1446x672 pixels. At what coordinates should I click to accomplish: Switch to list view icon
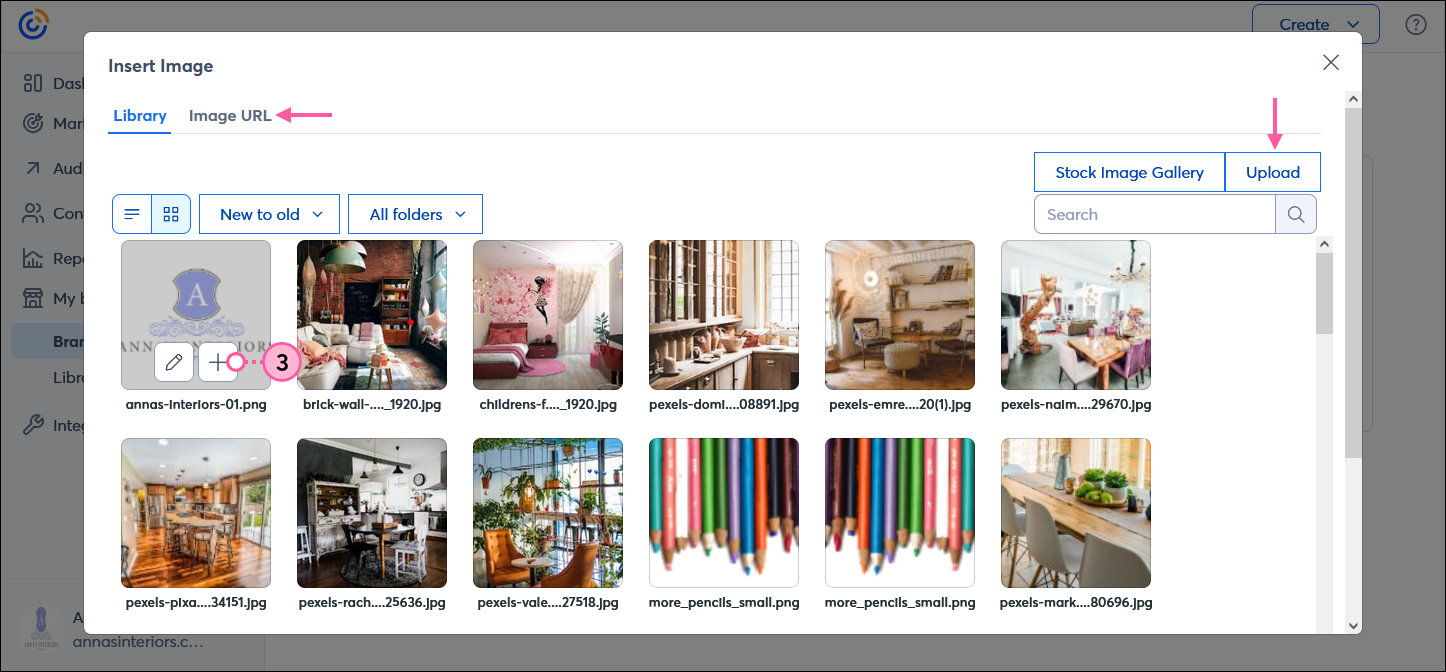132,214
